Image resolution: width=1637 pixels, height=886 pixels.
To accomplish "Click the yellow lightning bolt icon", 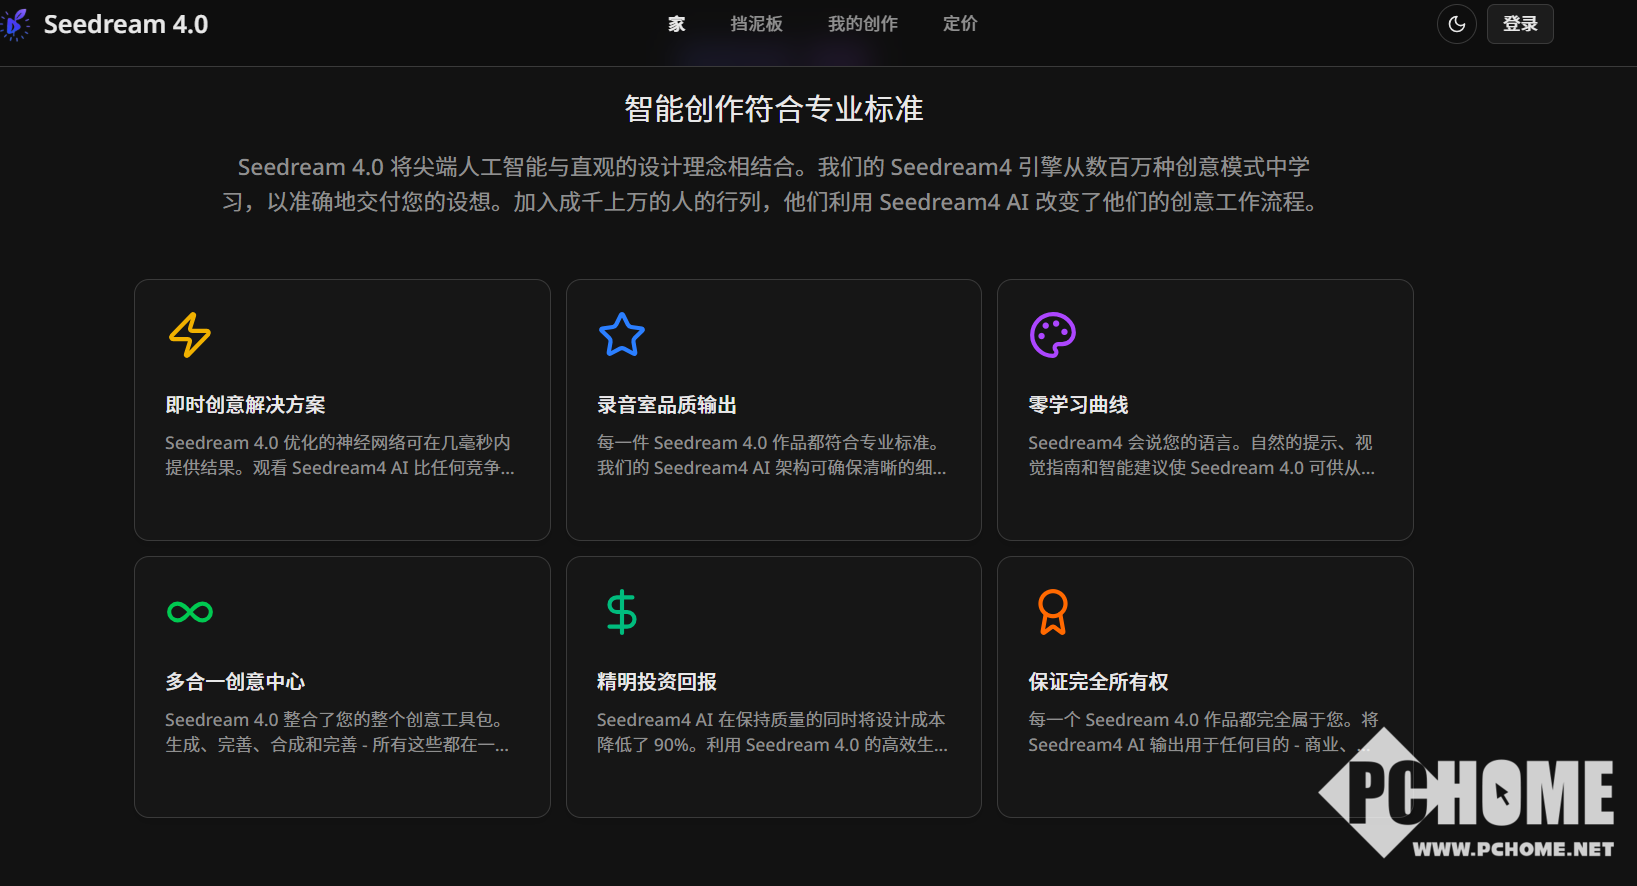I will 190,335.
